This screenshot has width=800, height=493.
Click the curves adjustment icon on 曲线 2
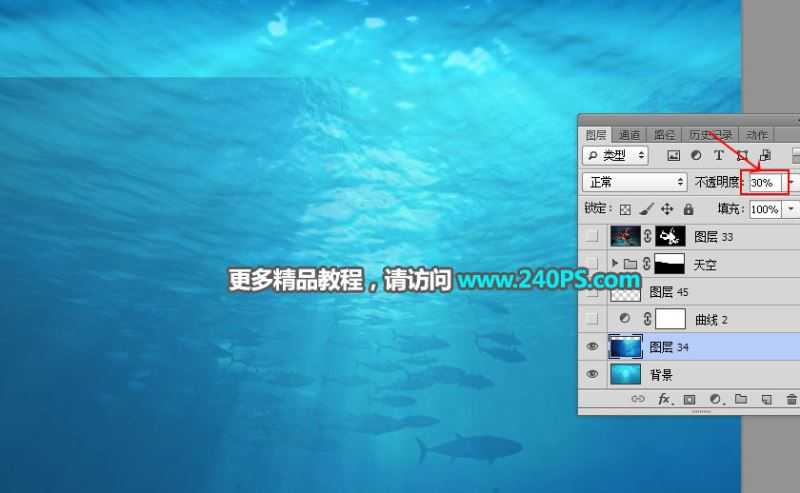tap(624, 318)
